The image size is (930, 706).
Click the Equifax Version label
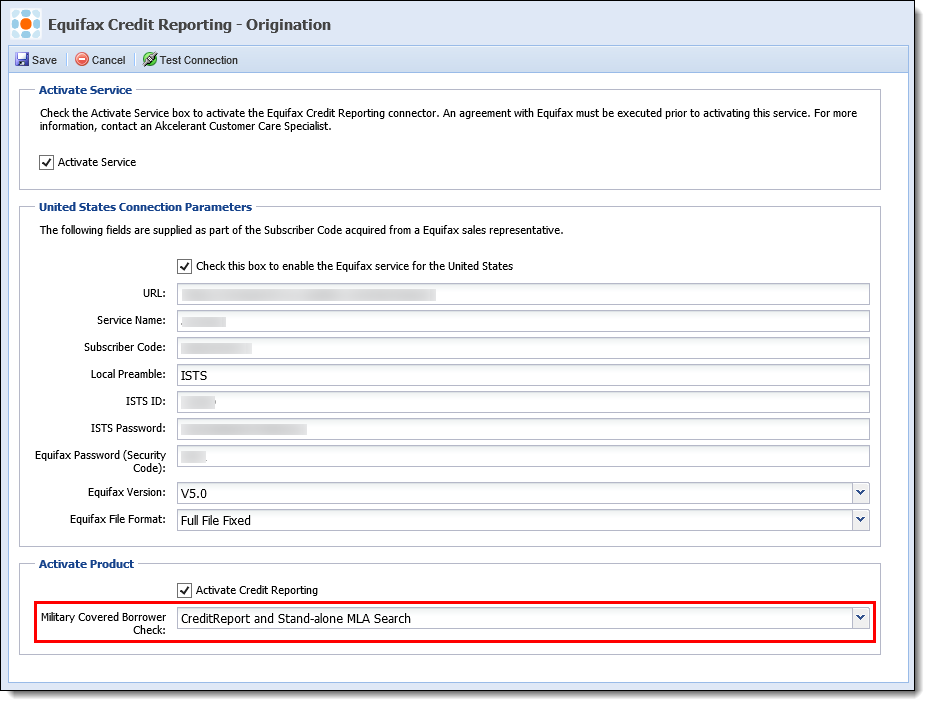(x=127, y=492)
